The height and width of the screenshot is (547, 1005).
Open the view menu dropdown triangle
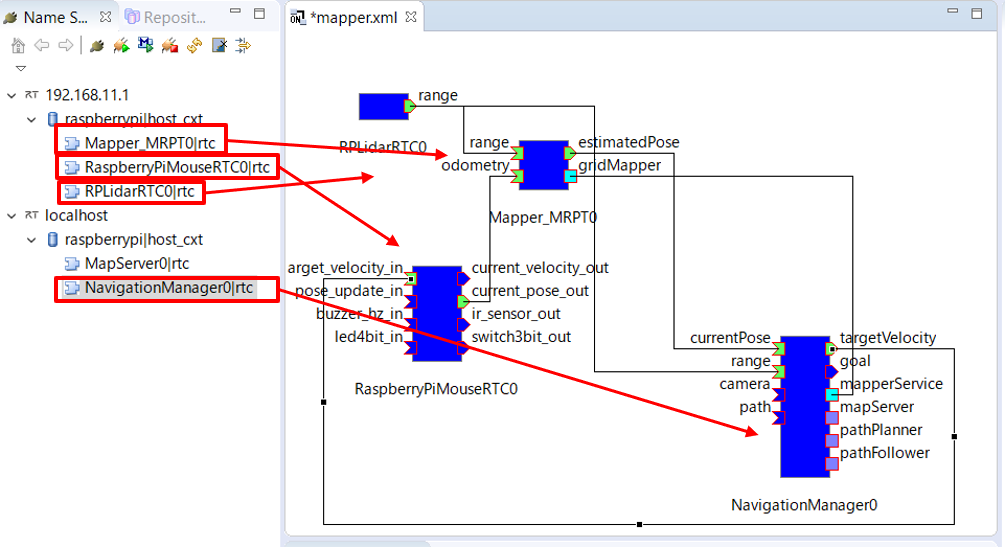point(21,69)
